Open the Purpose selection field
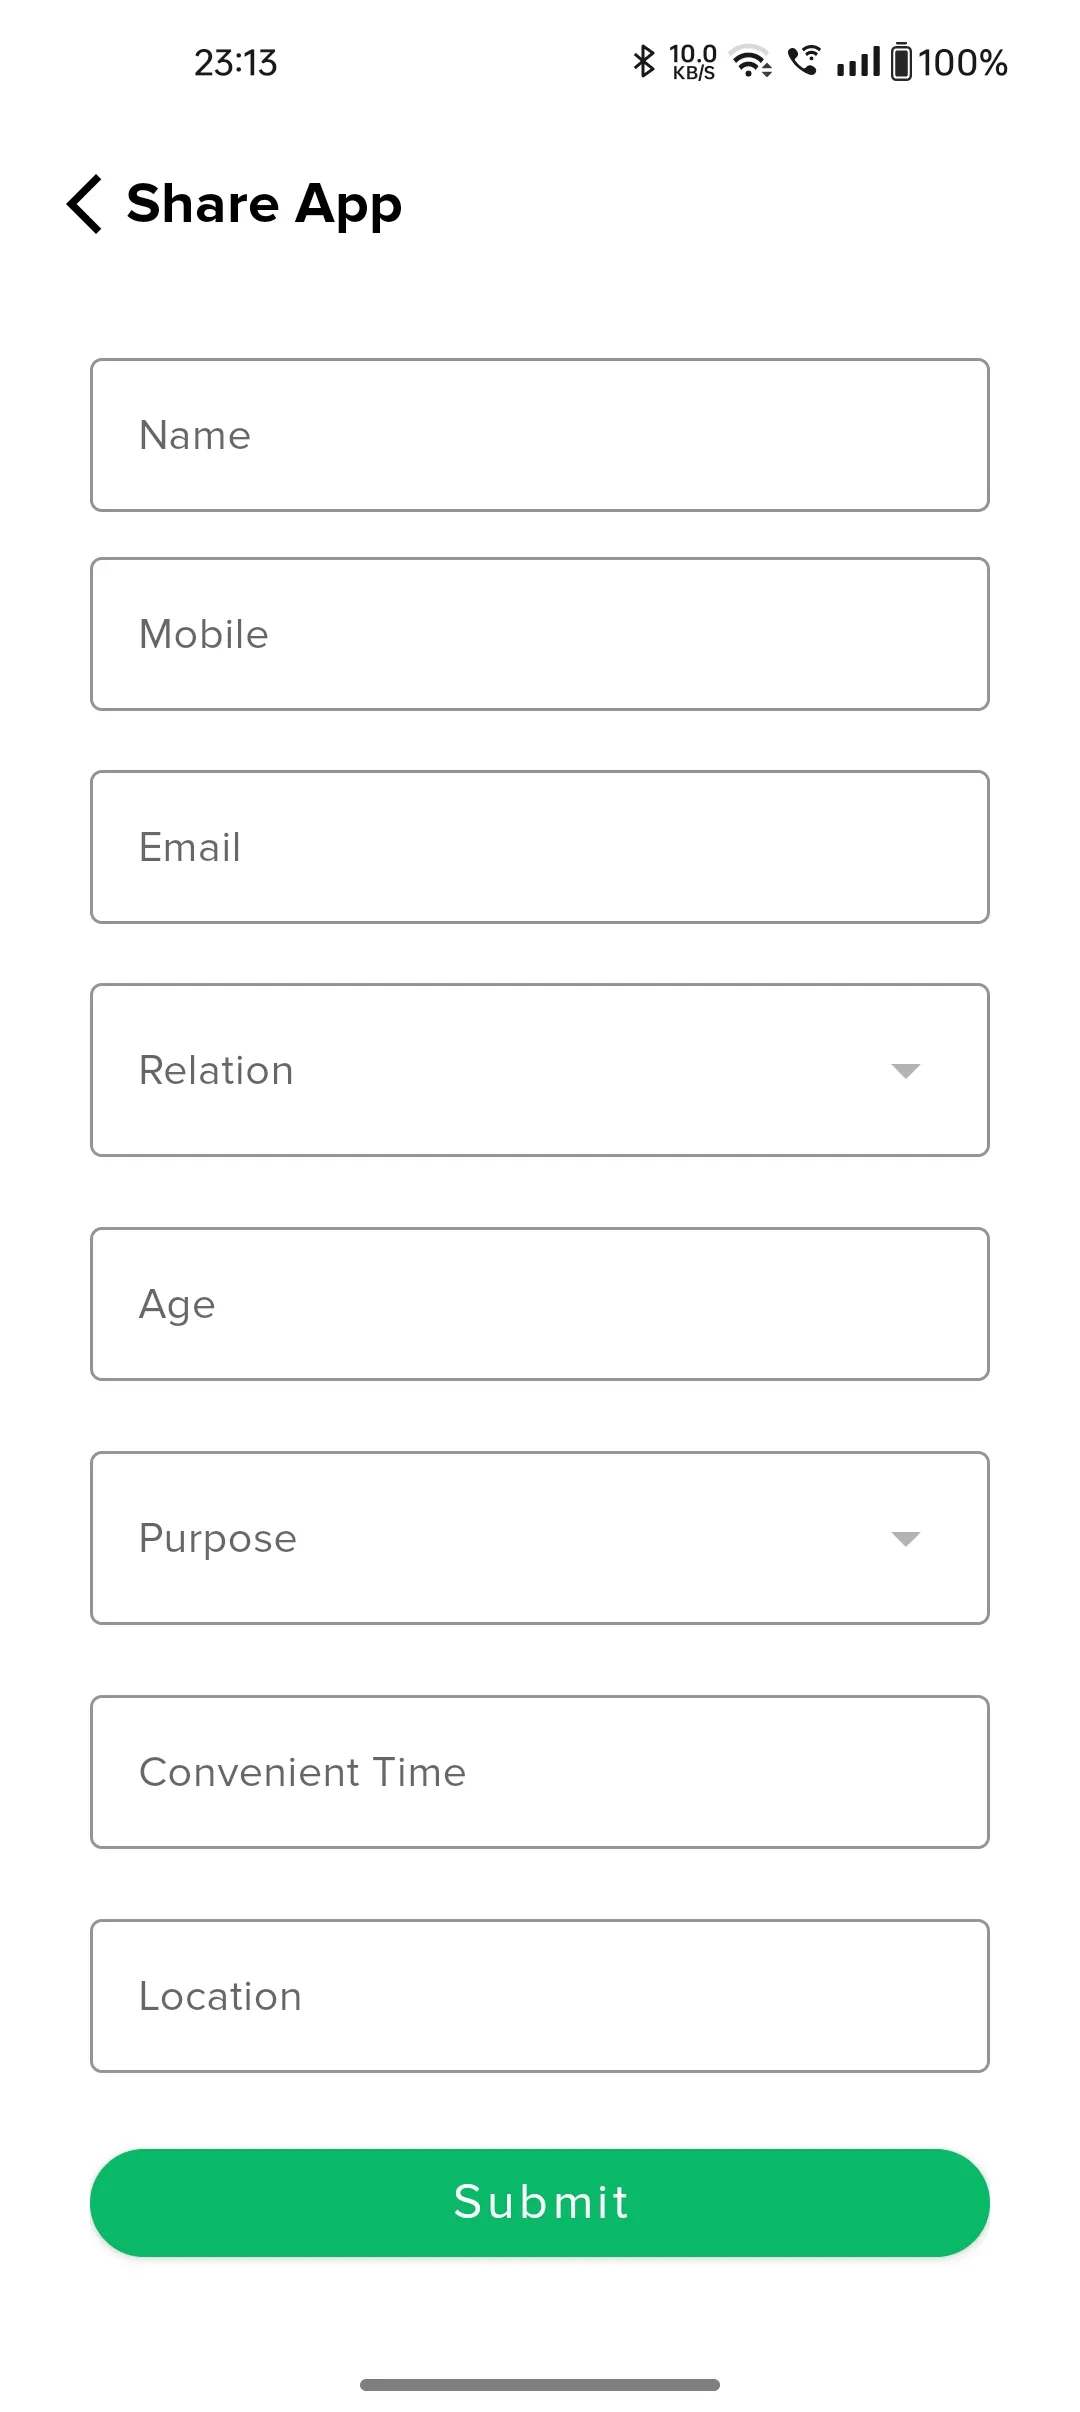Viewport: 1080px width, 2412px height. 540,1538
